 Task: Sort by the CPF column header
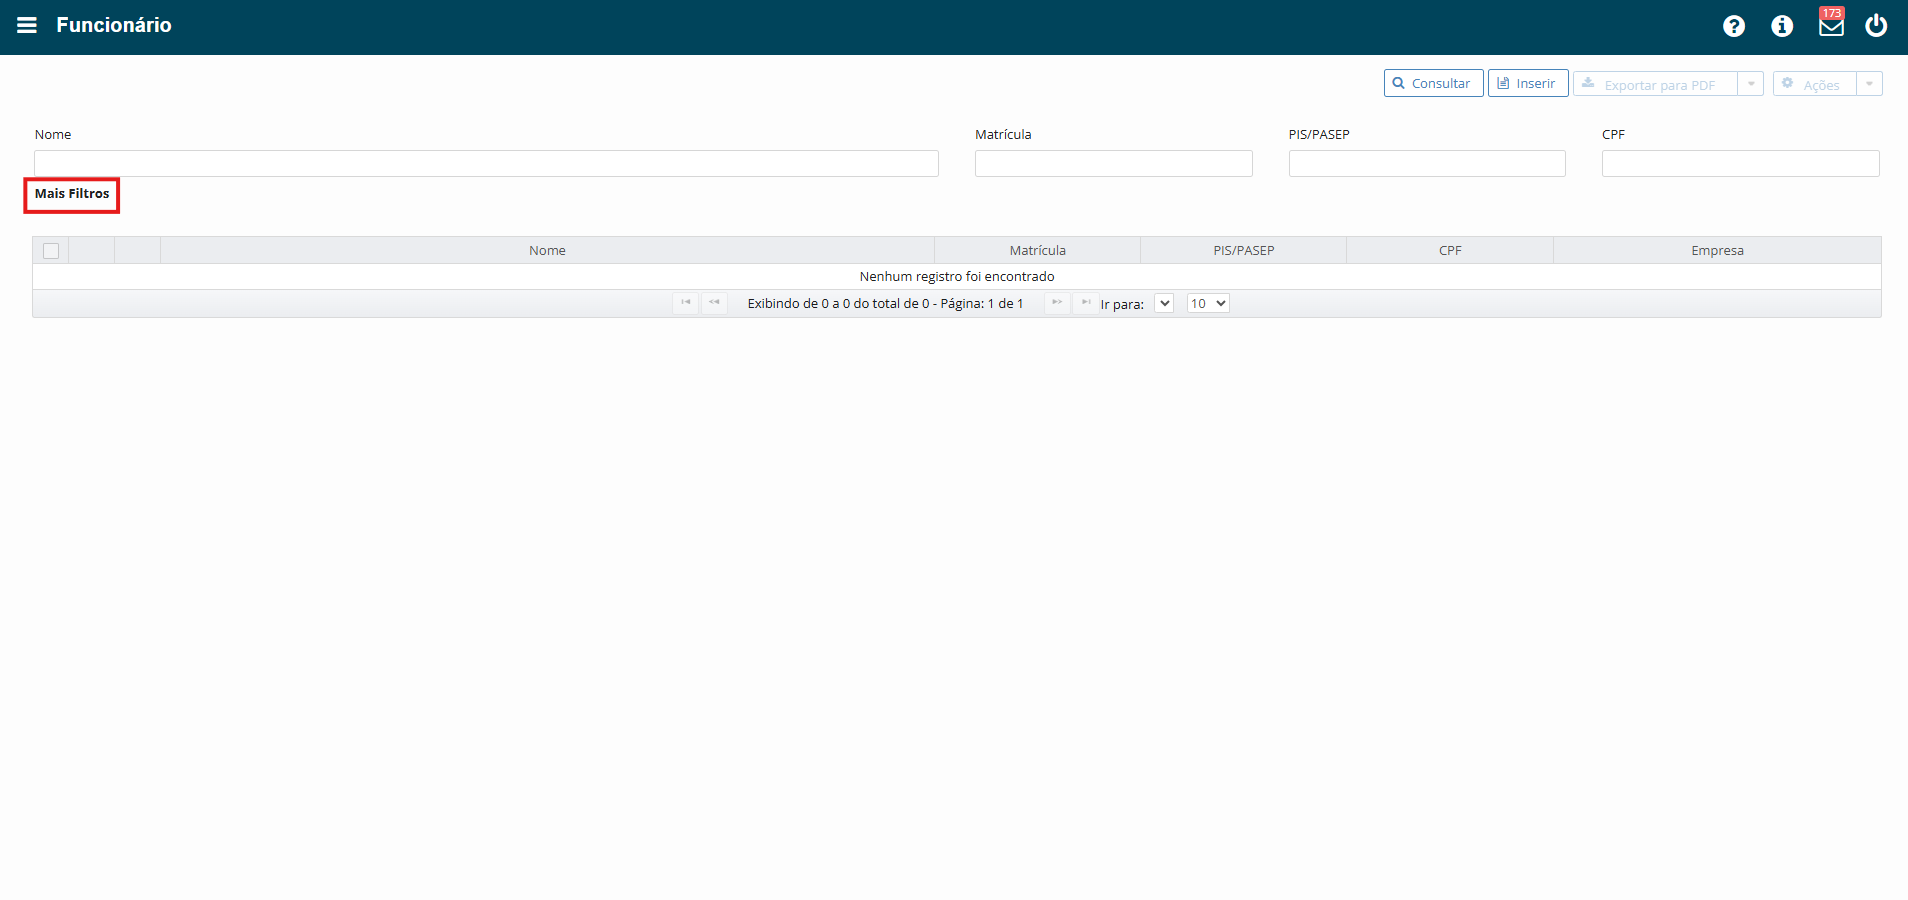(1450, 250)
